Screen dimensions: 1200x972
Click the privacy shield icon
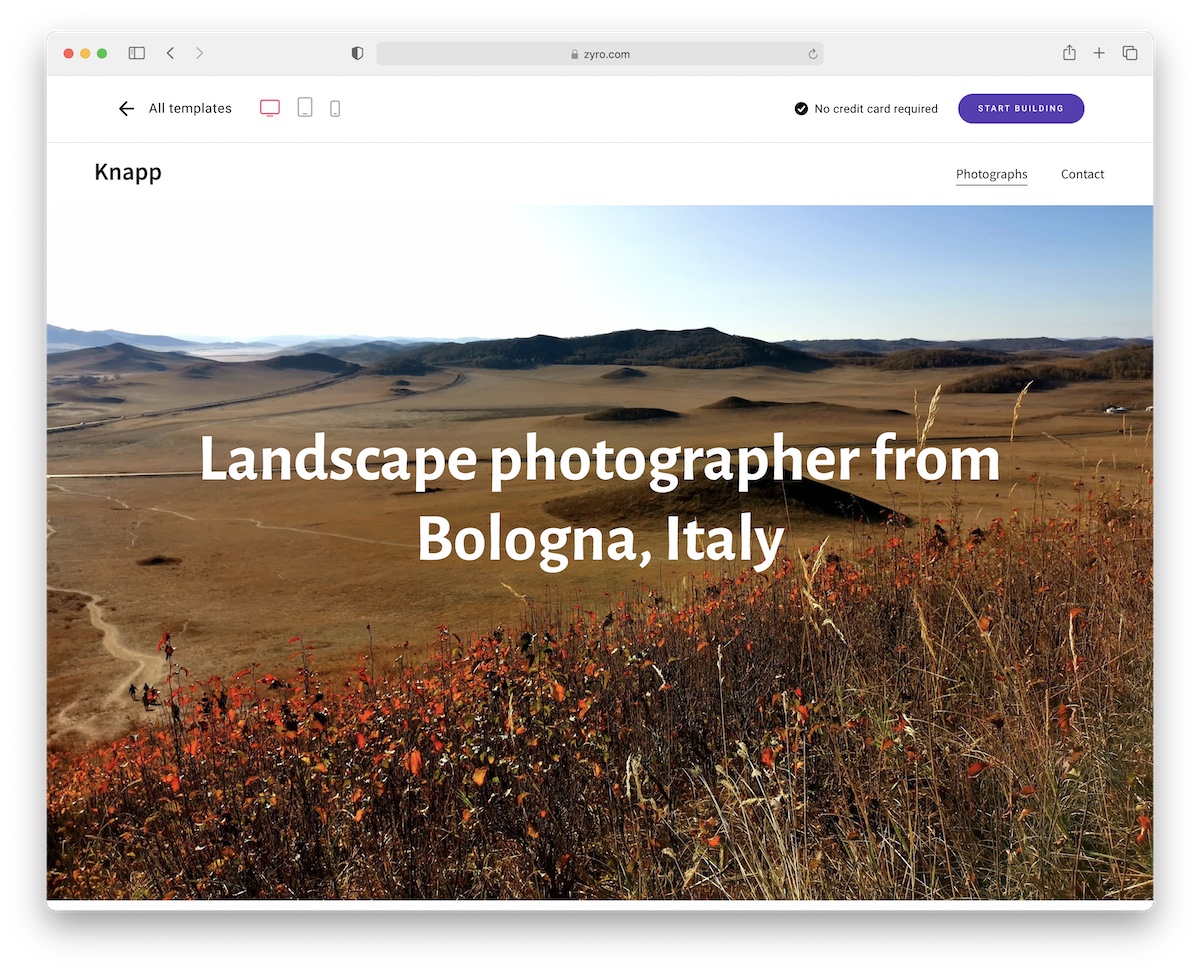[357, 53]
